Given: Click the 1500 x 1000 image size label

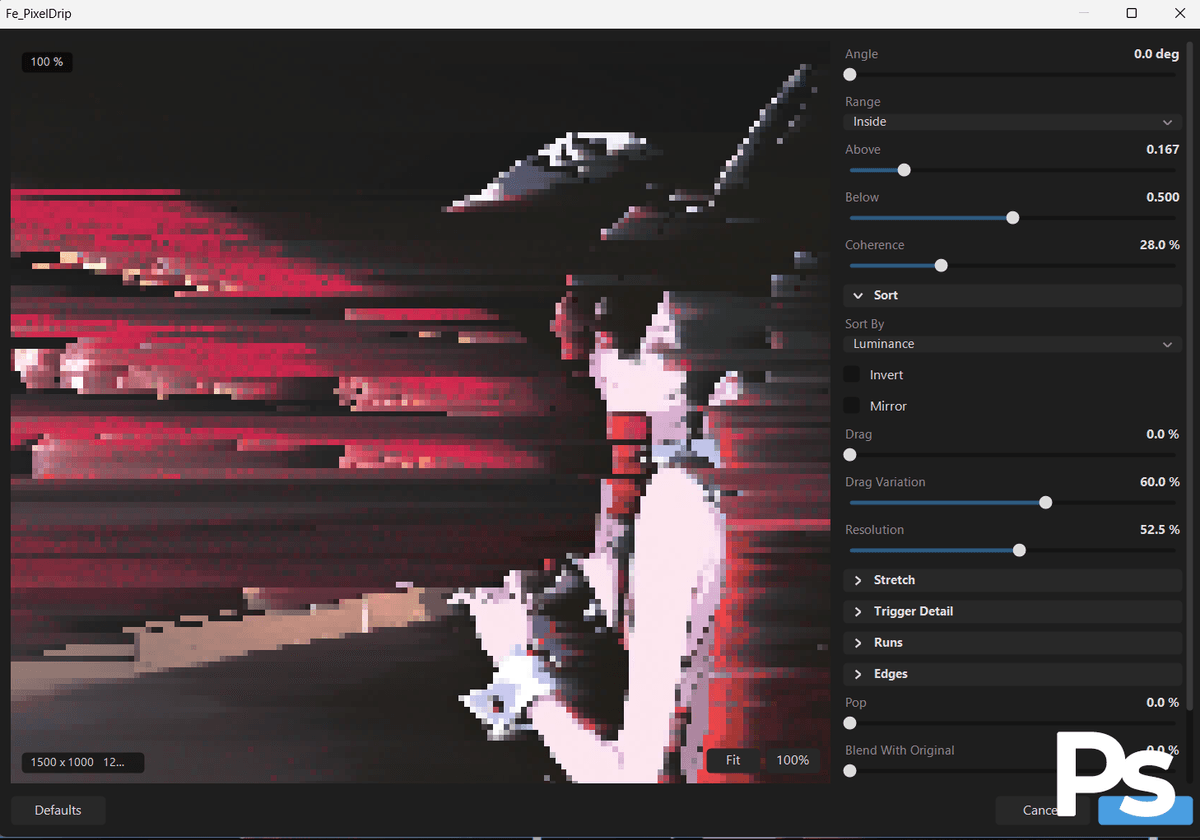Looking at the screenshot, I should pos(82,762).
